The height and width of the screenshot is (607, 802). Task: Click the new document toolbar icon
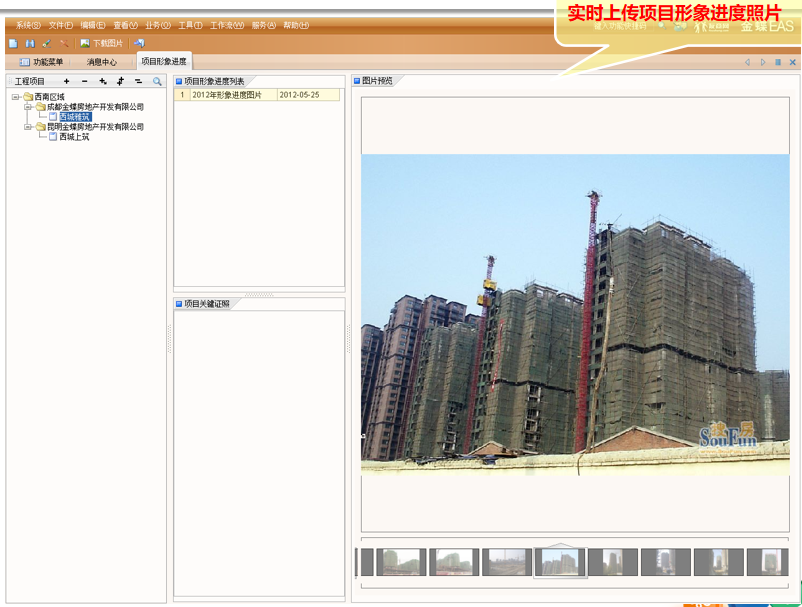coord(13,43)
